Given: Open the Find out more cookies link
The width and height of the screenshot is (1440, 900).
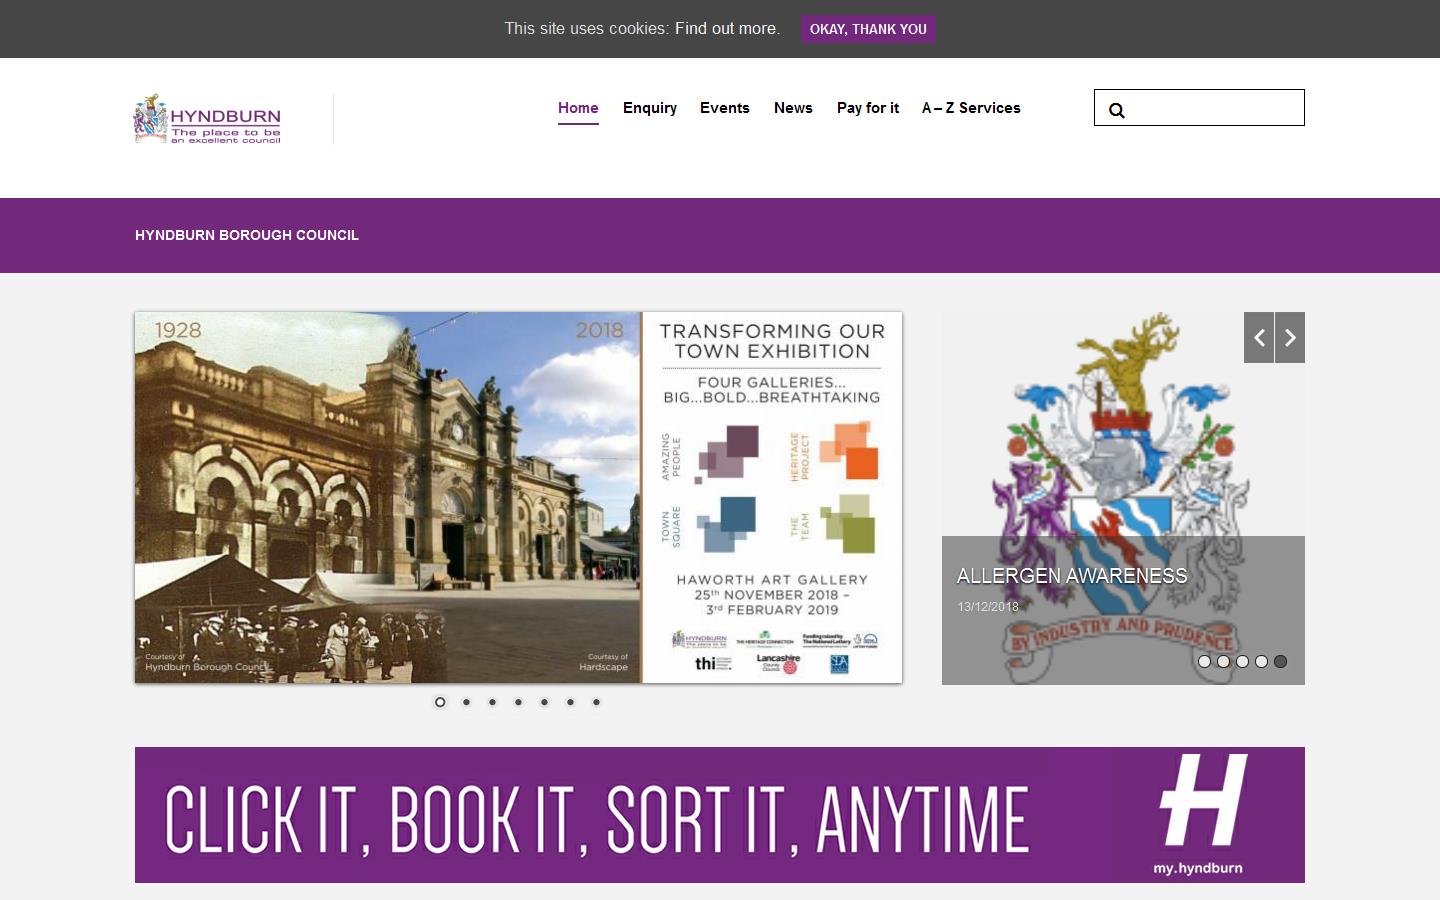Looking at the screenshot, I should pyautogui.click(x=727, y=29).
